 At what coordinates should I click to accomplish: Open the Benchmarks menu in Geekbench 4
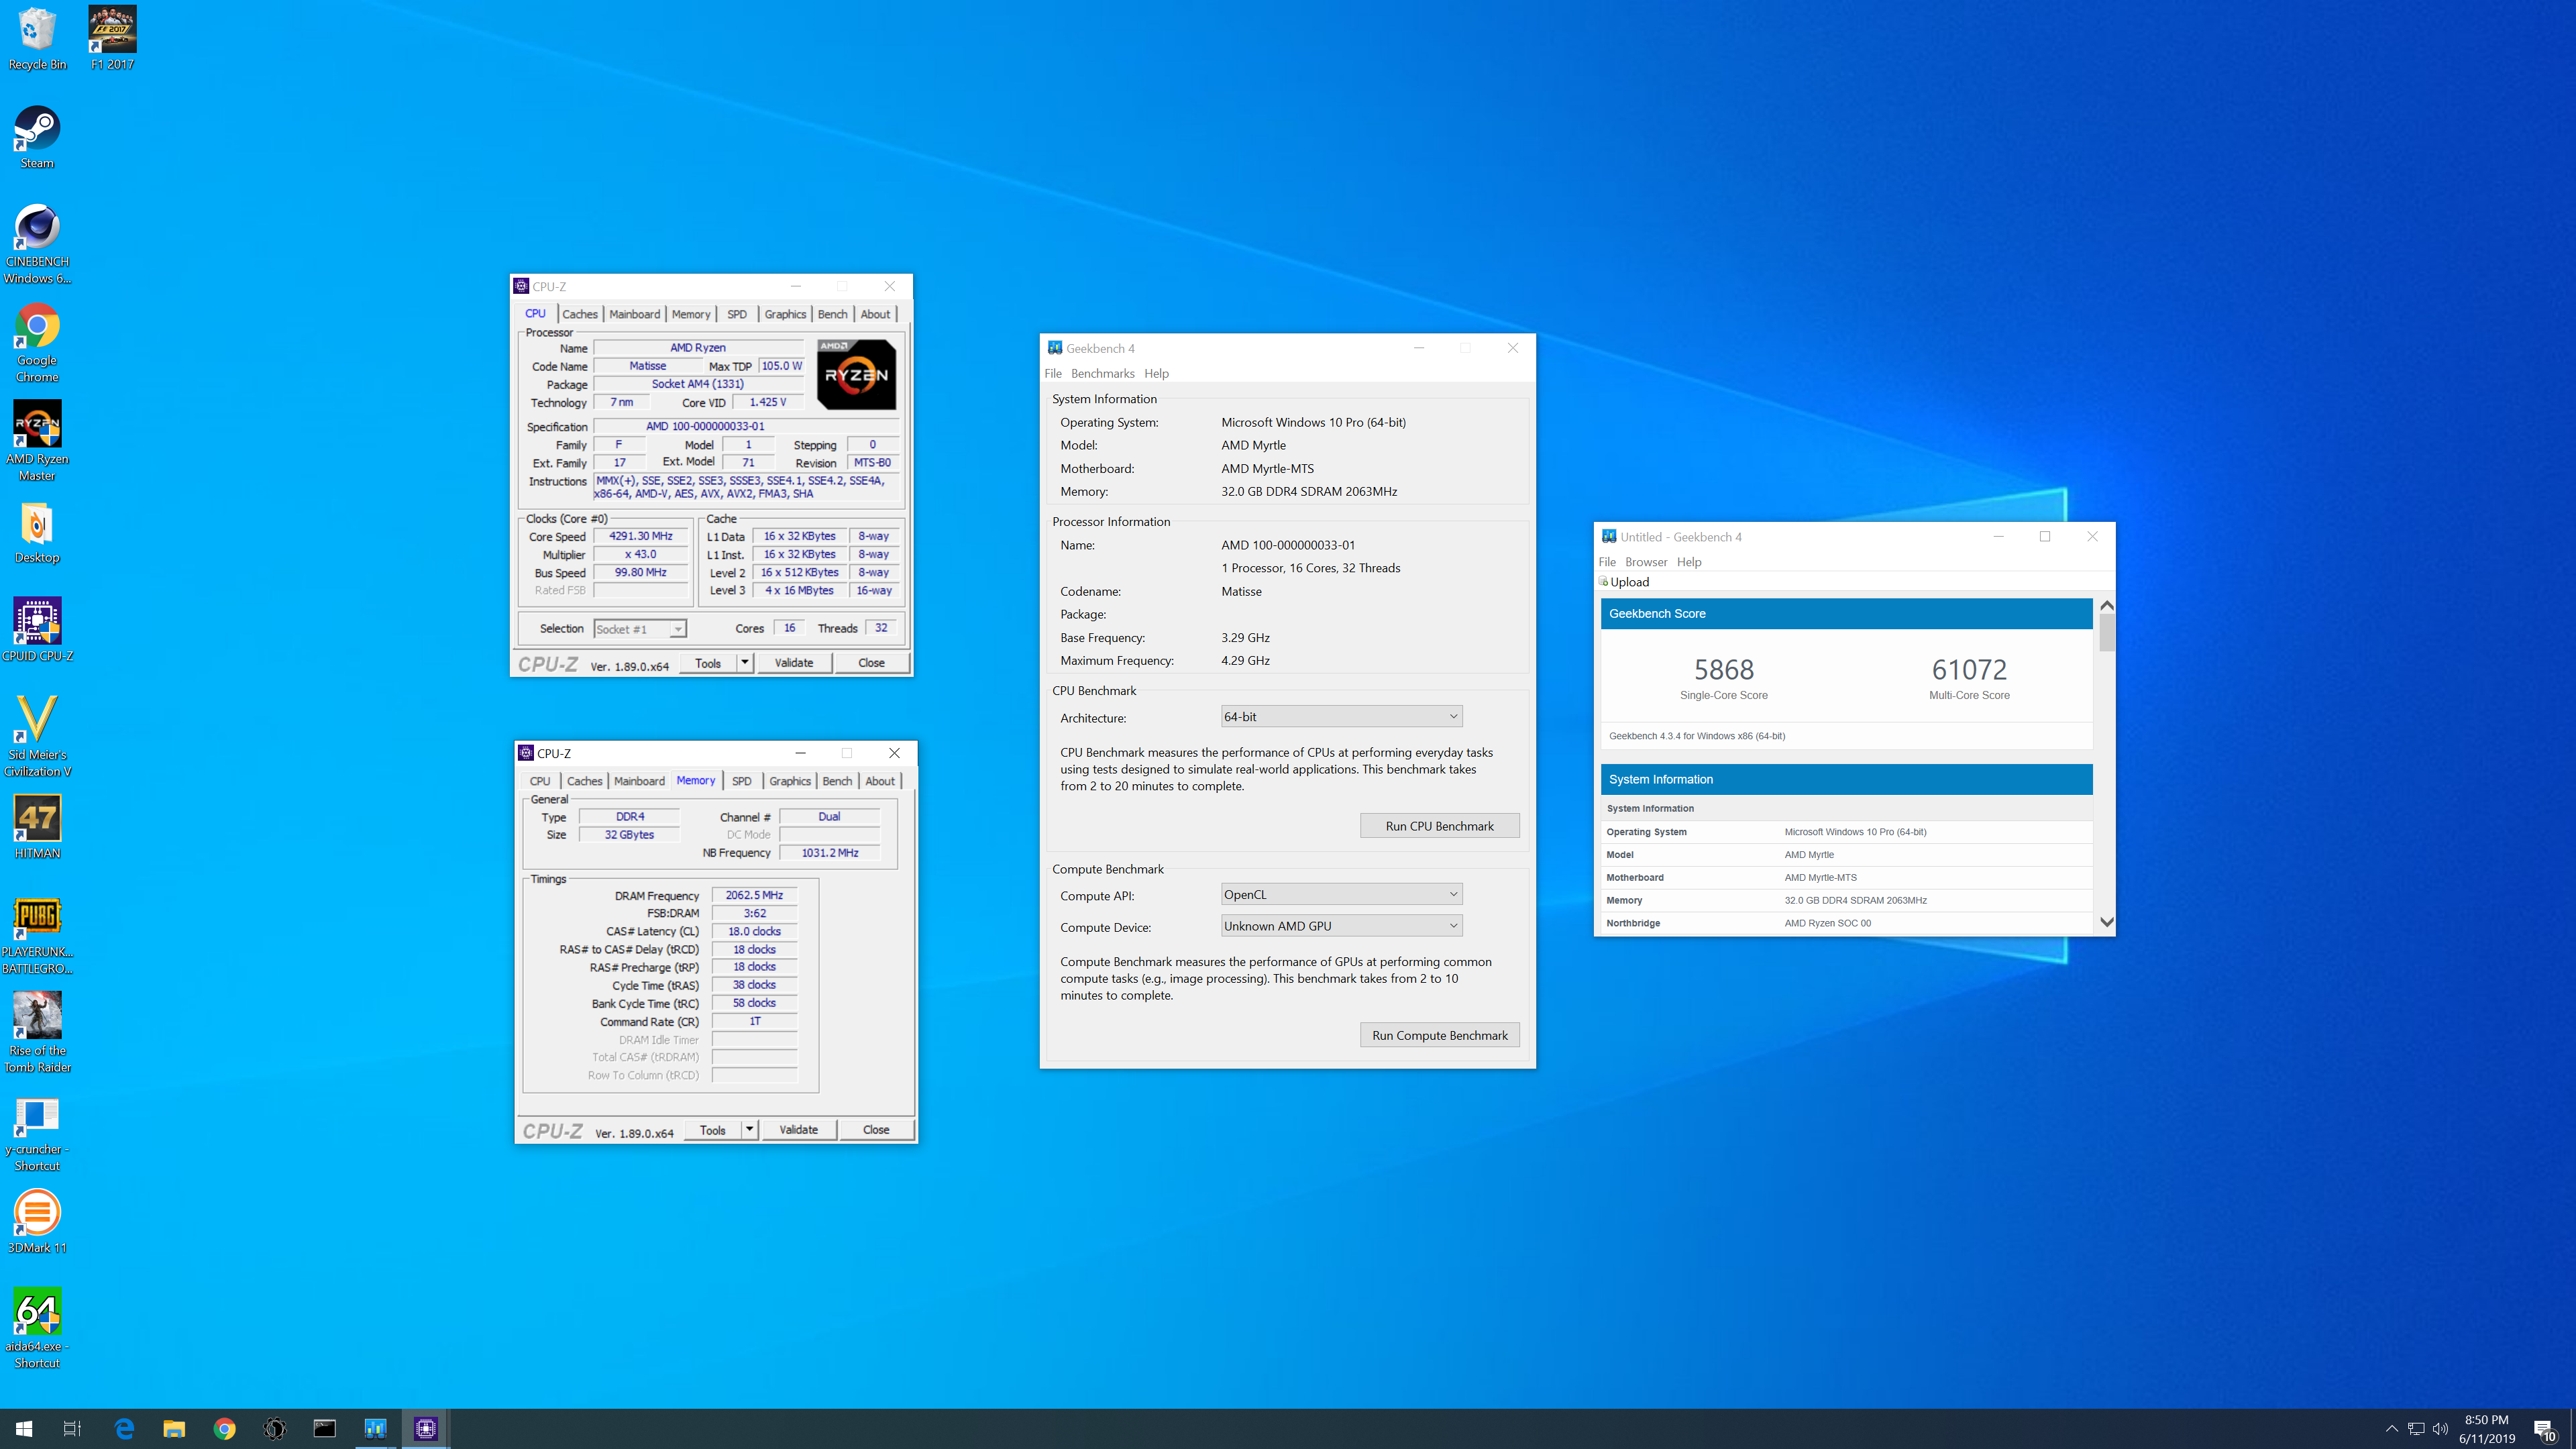[1102, 374]
